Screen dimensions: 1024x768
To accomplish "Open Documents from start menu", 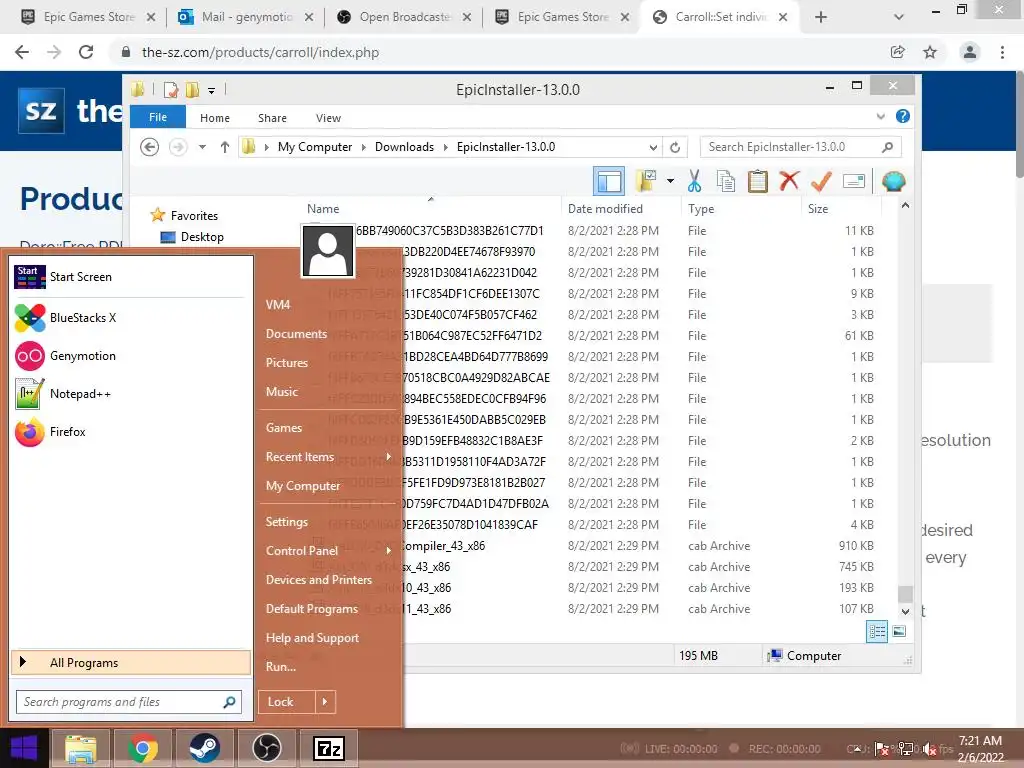I will pos(296,334).
